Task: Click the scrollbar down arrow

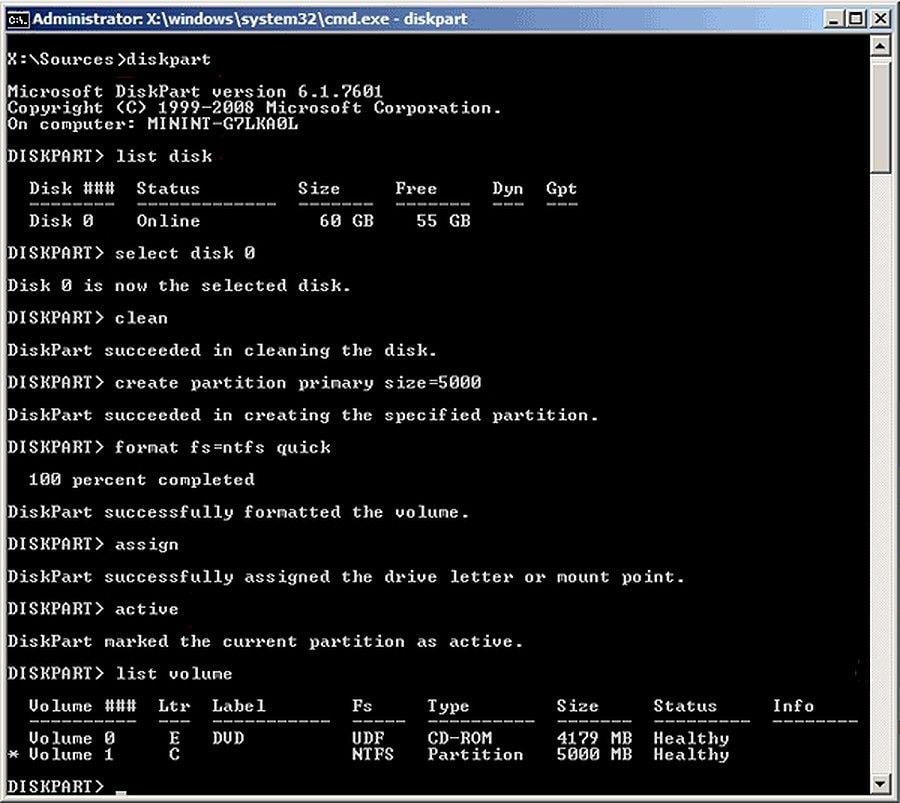Action: [880, 783]
